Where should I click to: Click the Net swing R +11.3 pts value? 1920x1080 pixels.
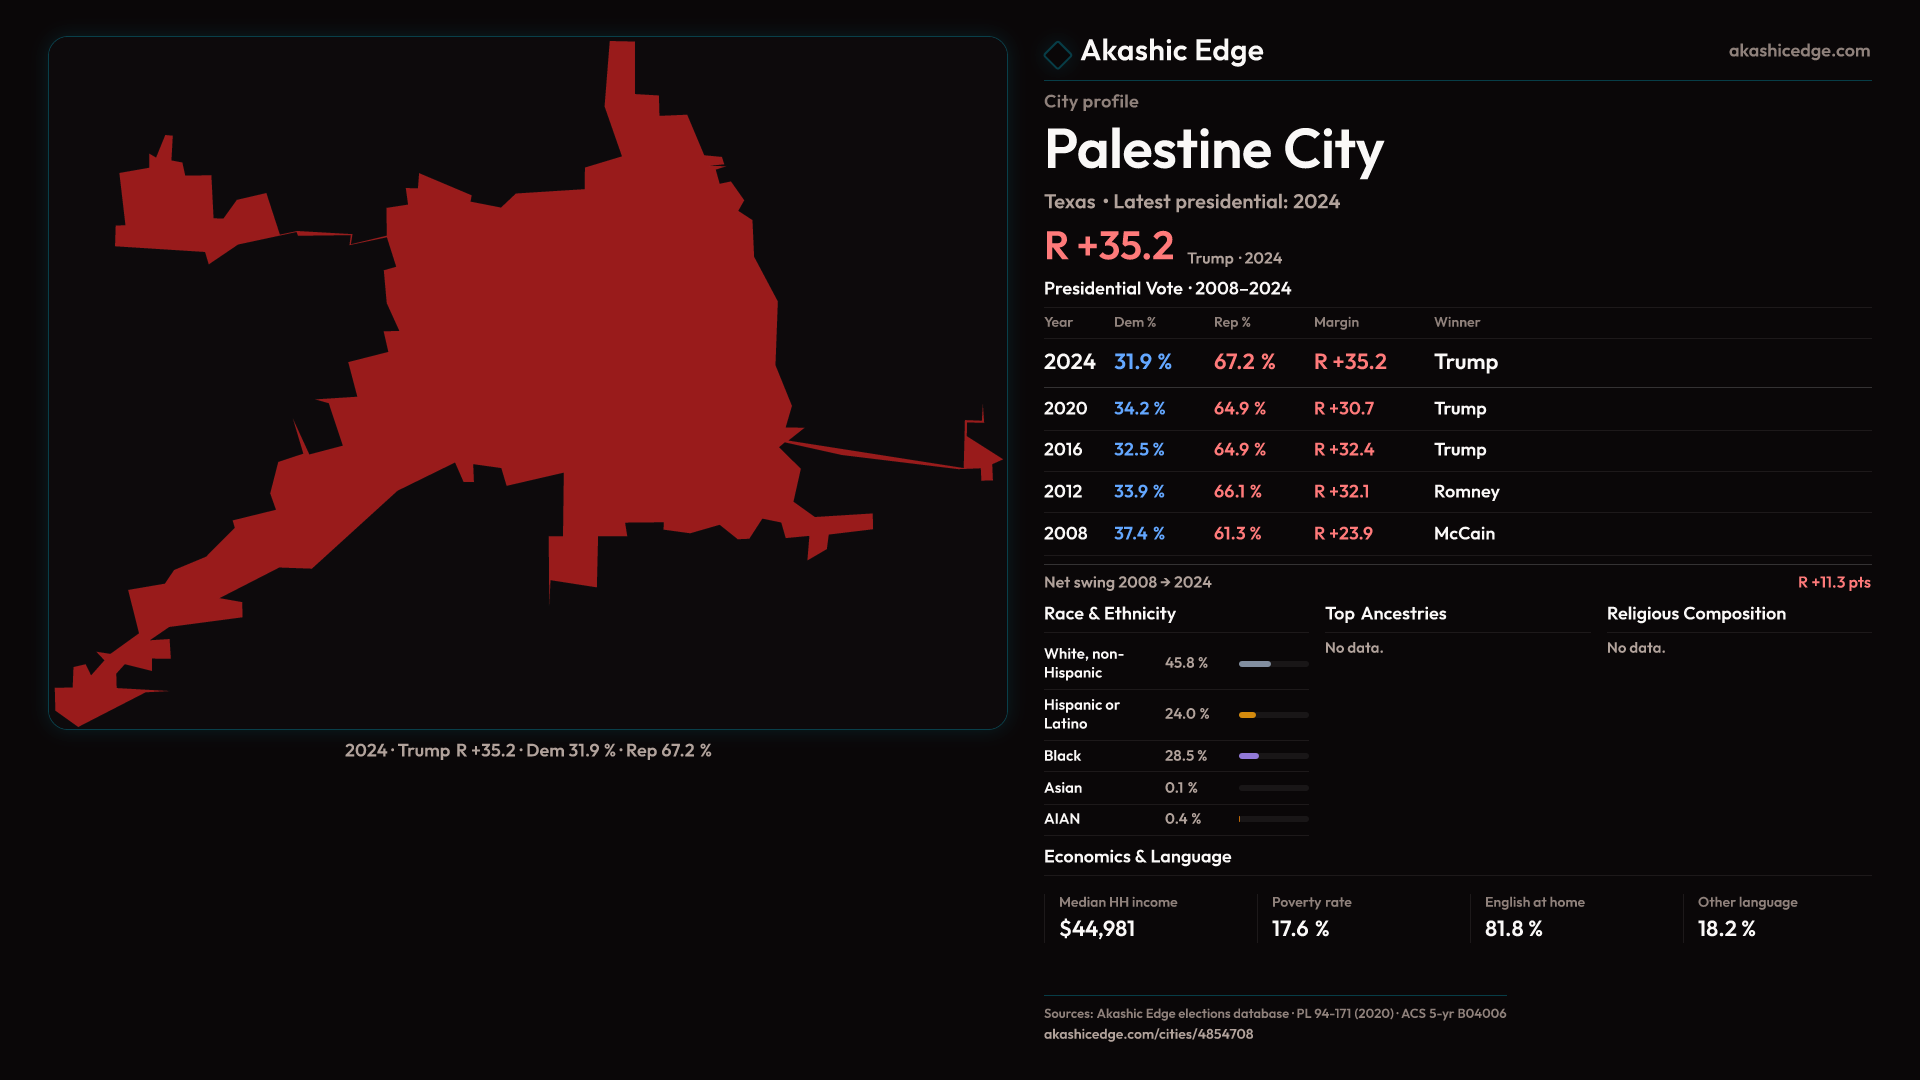point(1833,582)
